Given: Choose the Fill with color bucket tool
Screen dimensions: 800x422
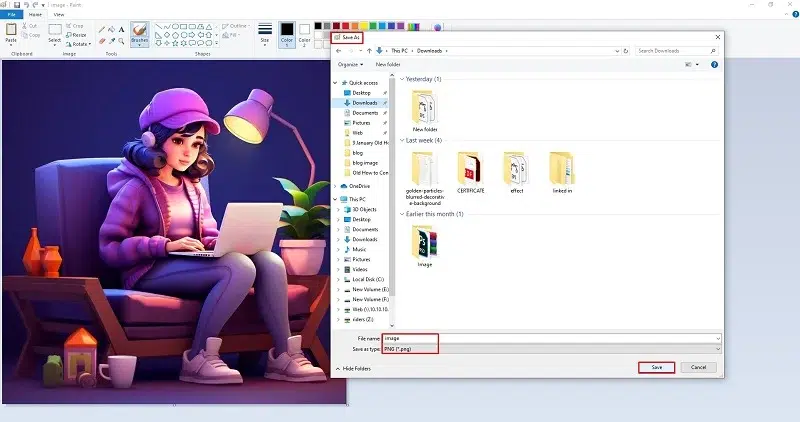Looking at the screenshot, I should [x=111, y=30].
